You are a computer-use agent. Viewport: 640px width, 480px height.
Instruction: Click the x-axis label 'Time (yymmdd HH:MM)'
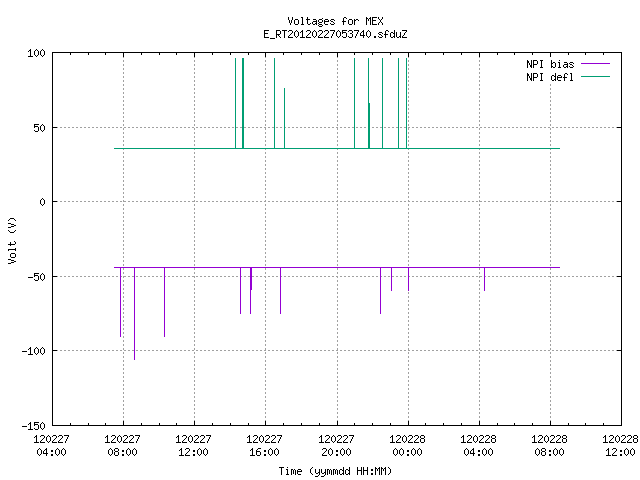(x=335, y=471)
